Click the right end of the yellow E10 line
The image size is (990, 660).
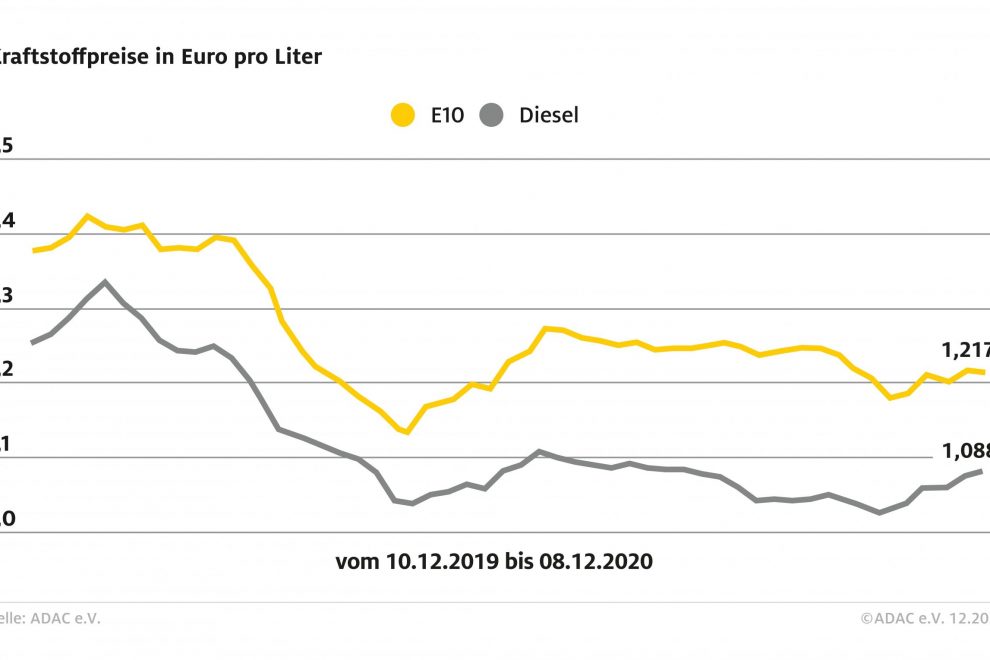(984, 372)
